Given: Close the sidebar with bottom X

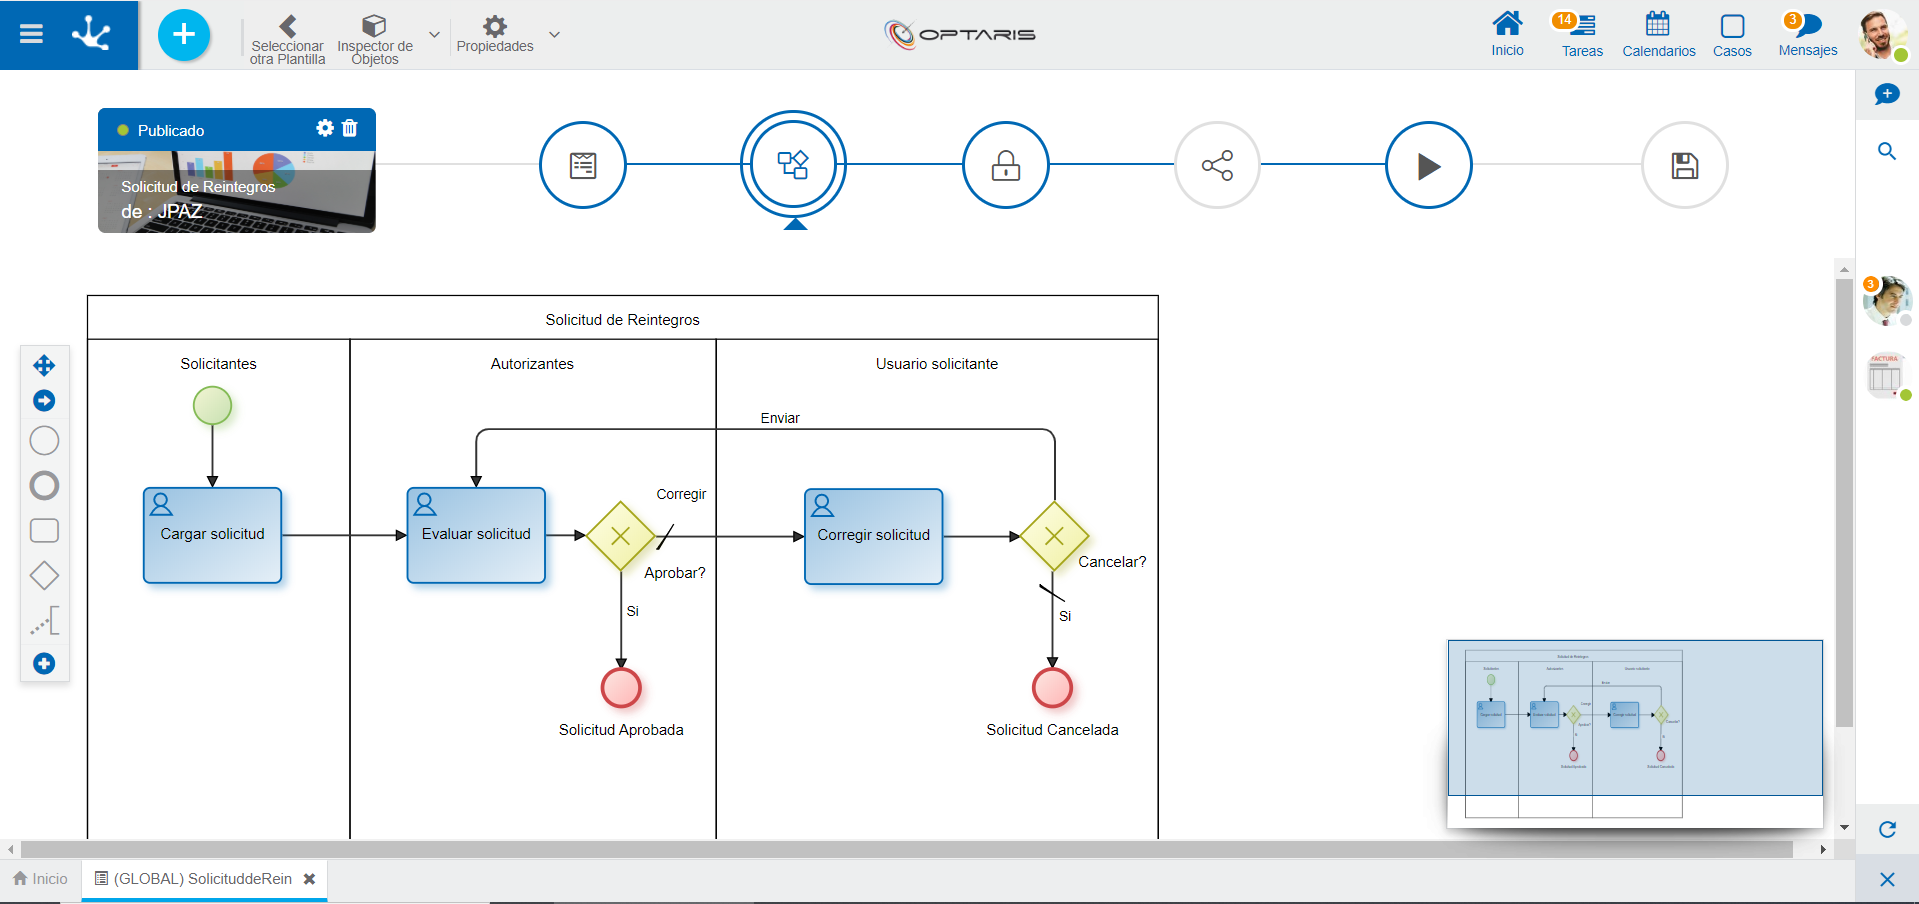Looking at the screenshot, I should pyautogui.click(x=1887, y=879).
